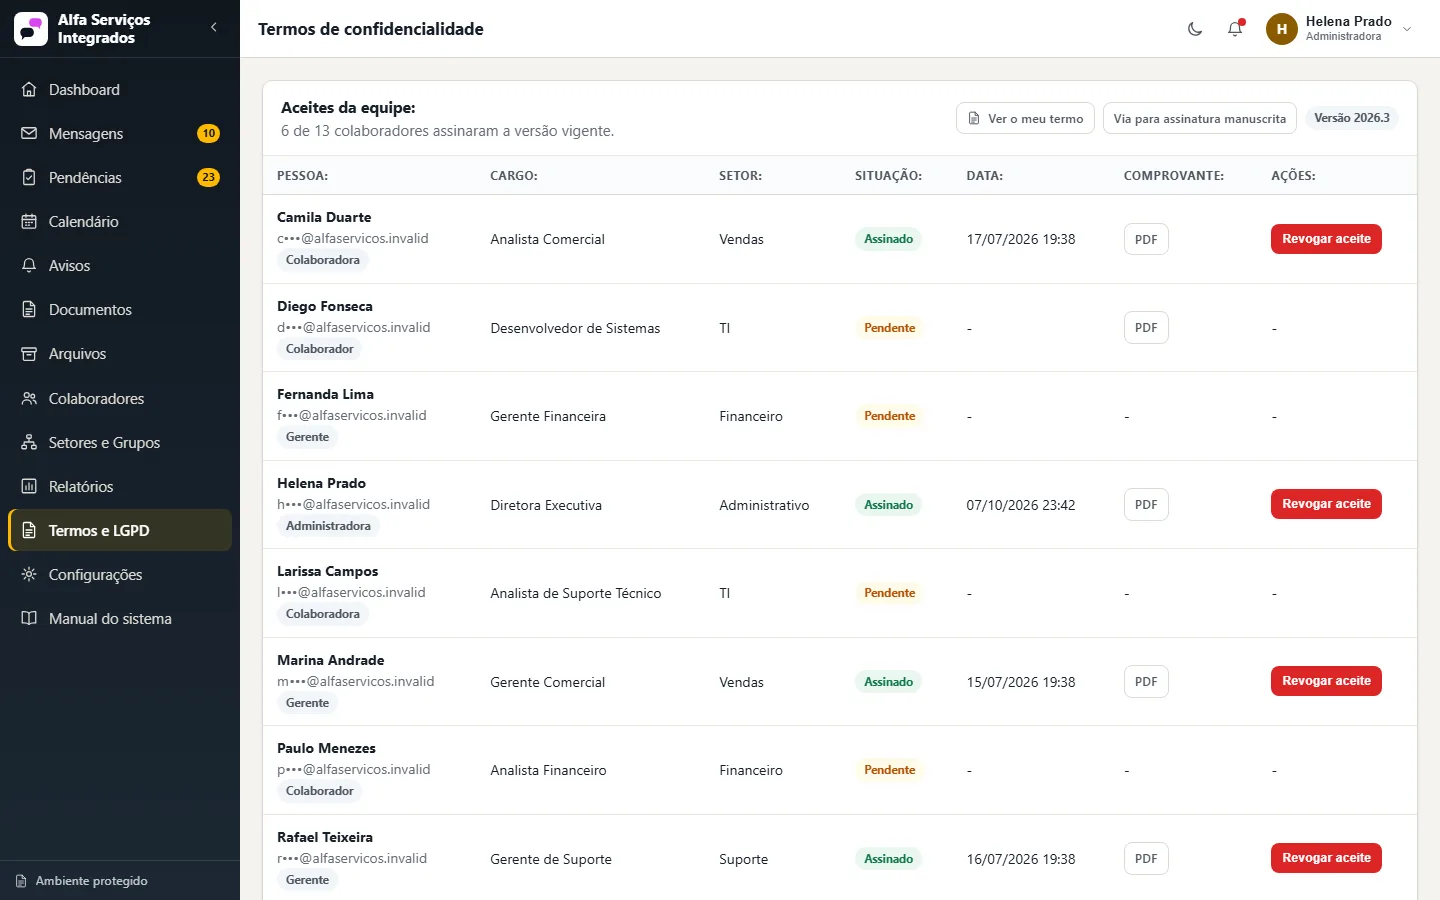This screenshot has height=900, width=1440.
Task: Click the Assinado status for Helena Prado
Action: (x=889, y=505)
